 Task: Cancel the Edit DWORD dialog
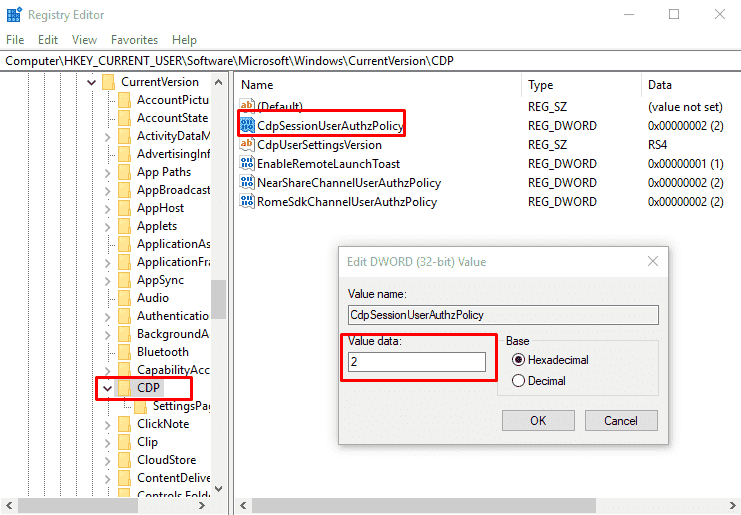[x=621, y=421]
